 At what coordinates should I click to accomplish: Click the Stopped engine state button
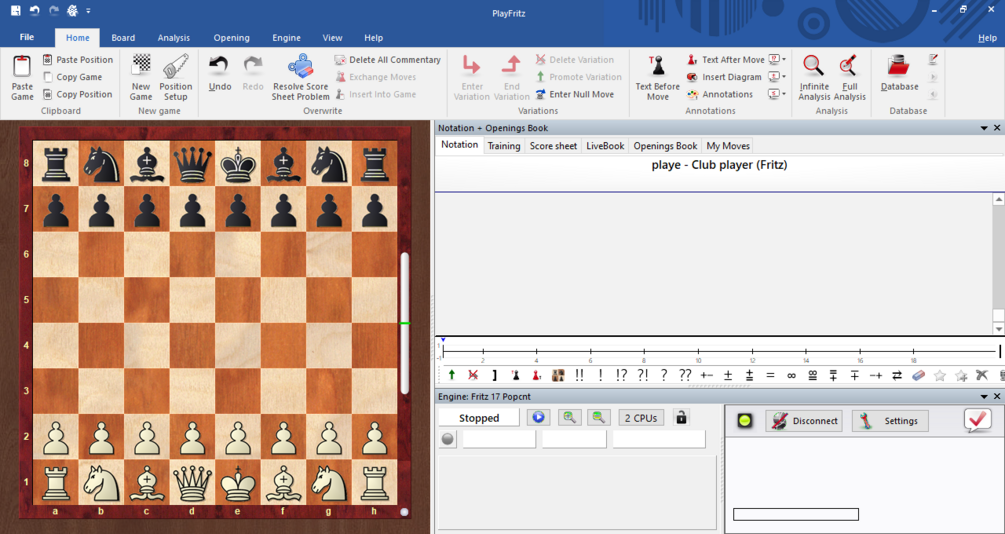pyautogui.click(x=479, y=418)
